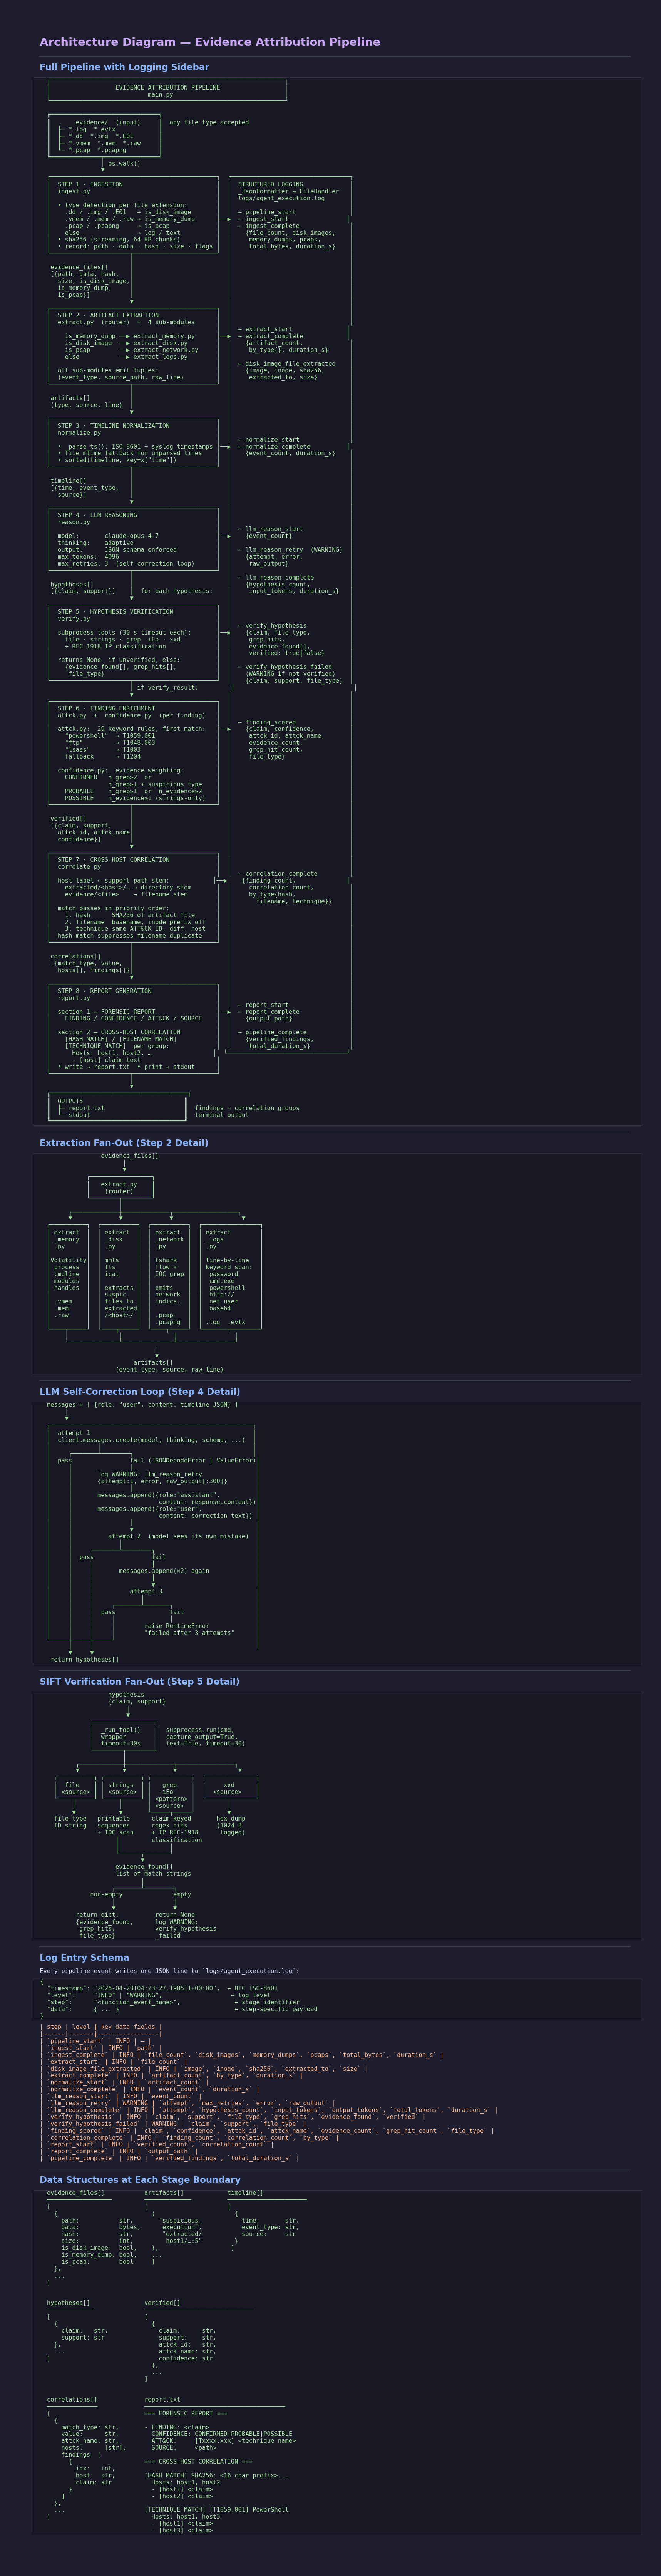Click the 'STEP 8 · REPORT GENERATION' title
This screenshot has height=2576, width=661.
coord(105,991)
